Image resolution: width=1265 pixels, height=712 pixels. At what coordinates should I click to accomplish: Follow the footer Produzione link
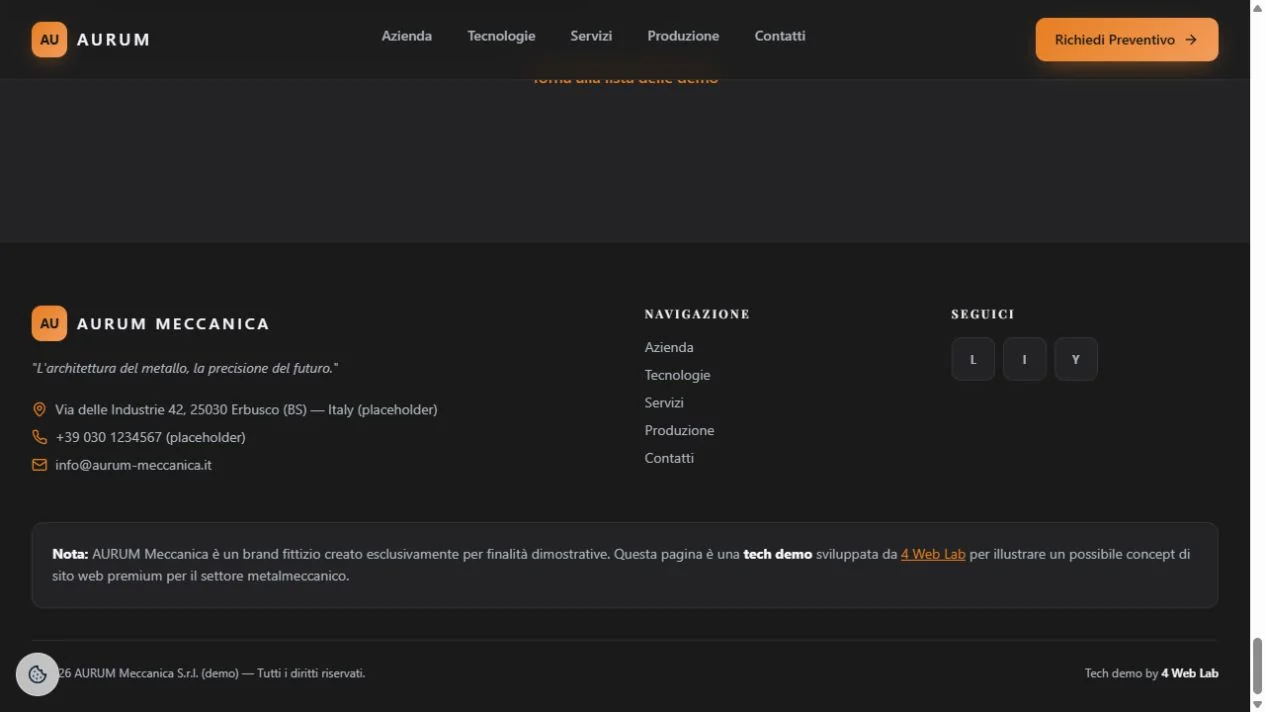(x=680, y=431)
